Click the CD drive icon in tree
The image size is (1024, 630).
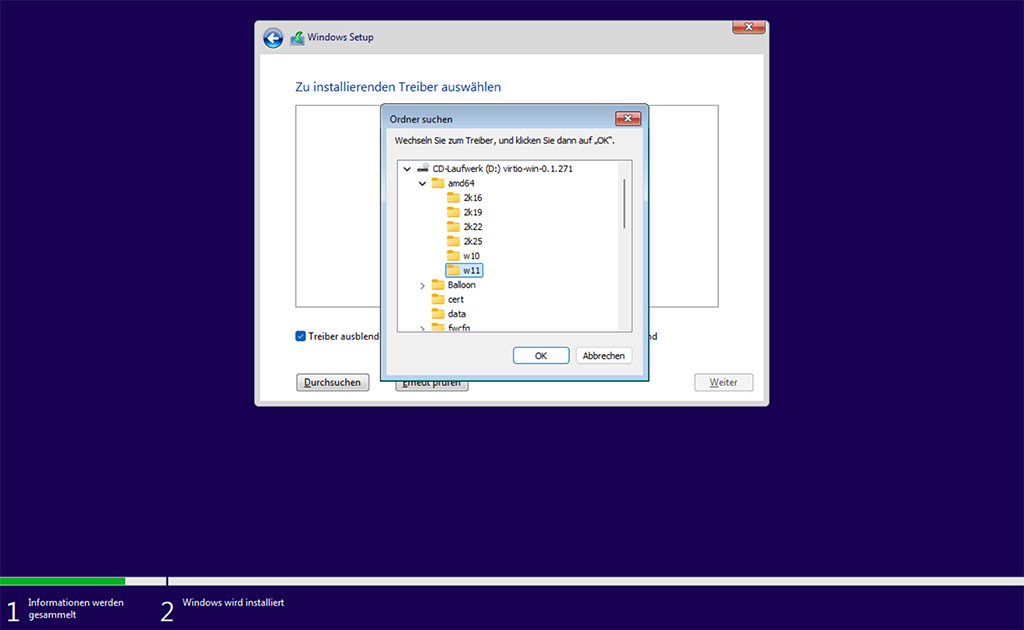tap(423, 168)
